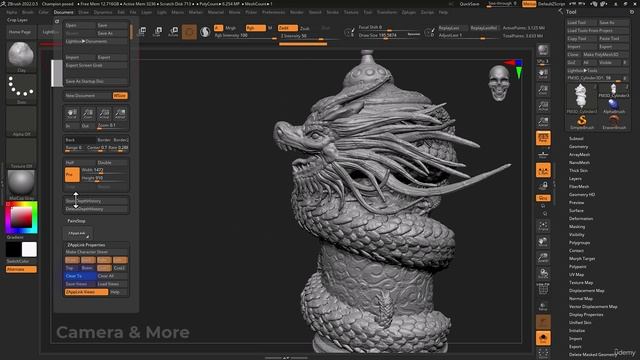This screenshot has width=640, height=360.
Task: Toggle Persp perspective mode on right shelf
Action: pyautogui.click(x=543, y=138)
